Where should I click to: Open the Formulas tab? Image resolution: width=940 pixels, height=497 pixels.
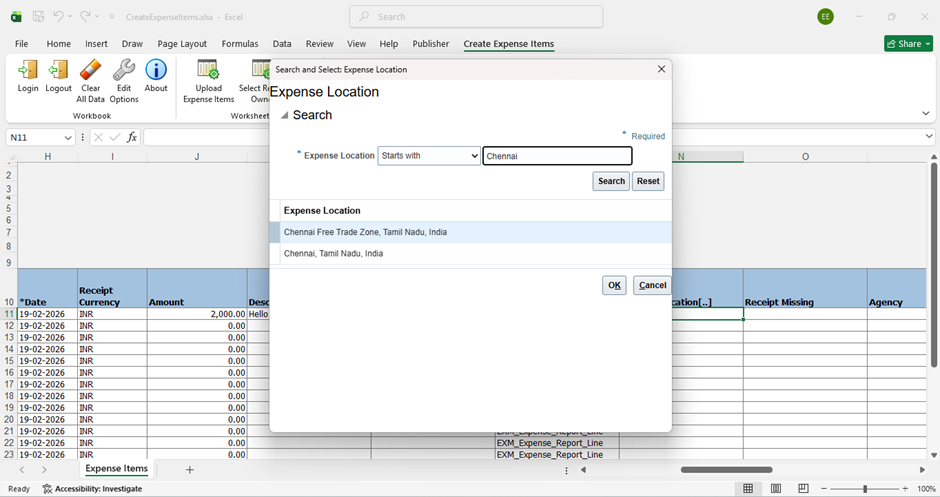point(240,44)
